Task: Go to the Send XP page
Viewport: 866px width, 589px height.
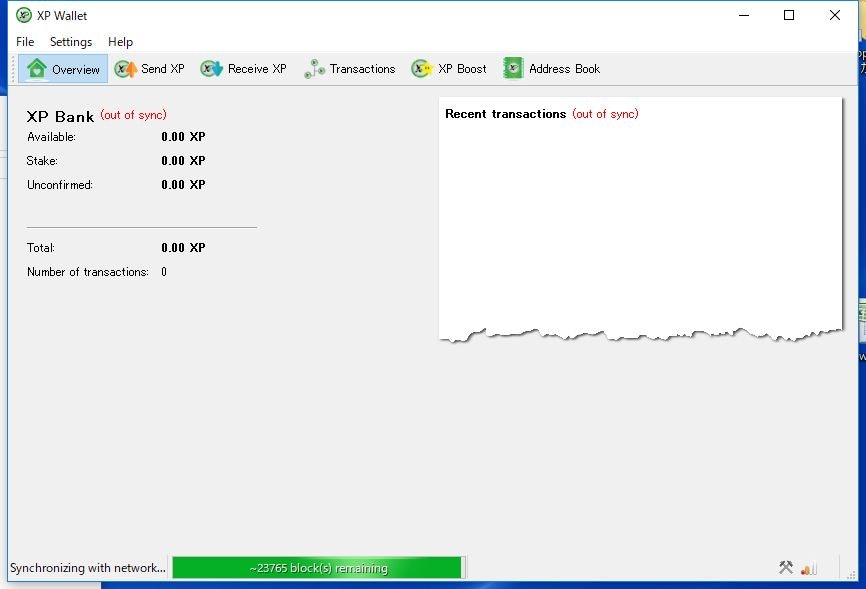Action: tap(149, 69)
